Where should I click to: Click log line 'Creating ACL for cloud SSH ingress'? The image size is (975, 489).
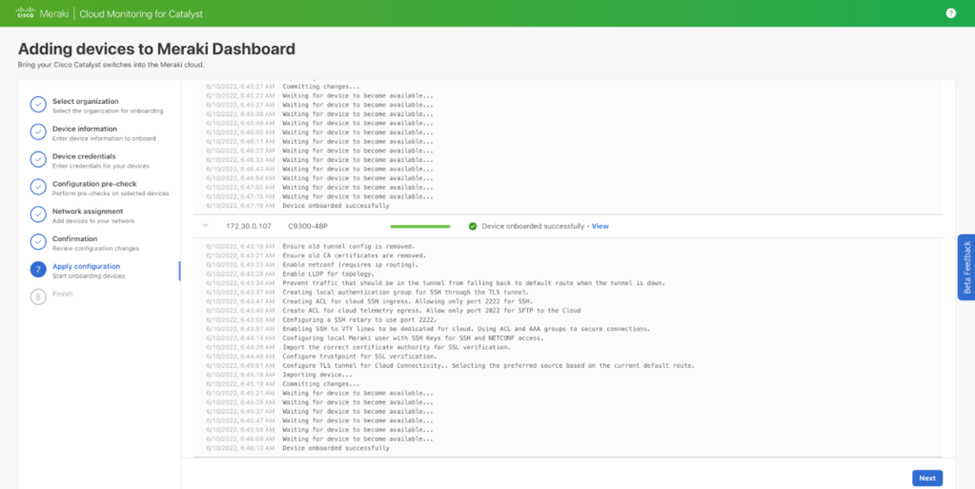[407, 301]
